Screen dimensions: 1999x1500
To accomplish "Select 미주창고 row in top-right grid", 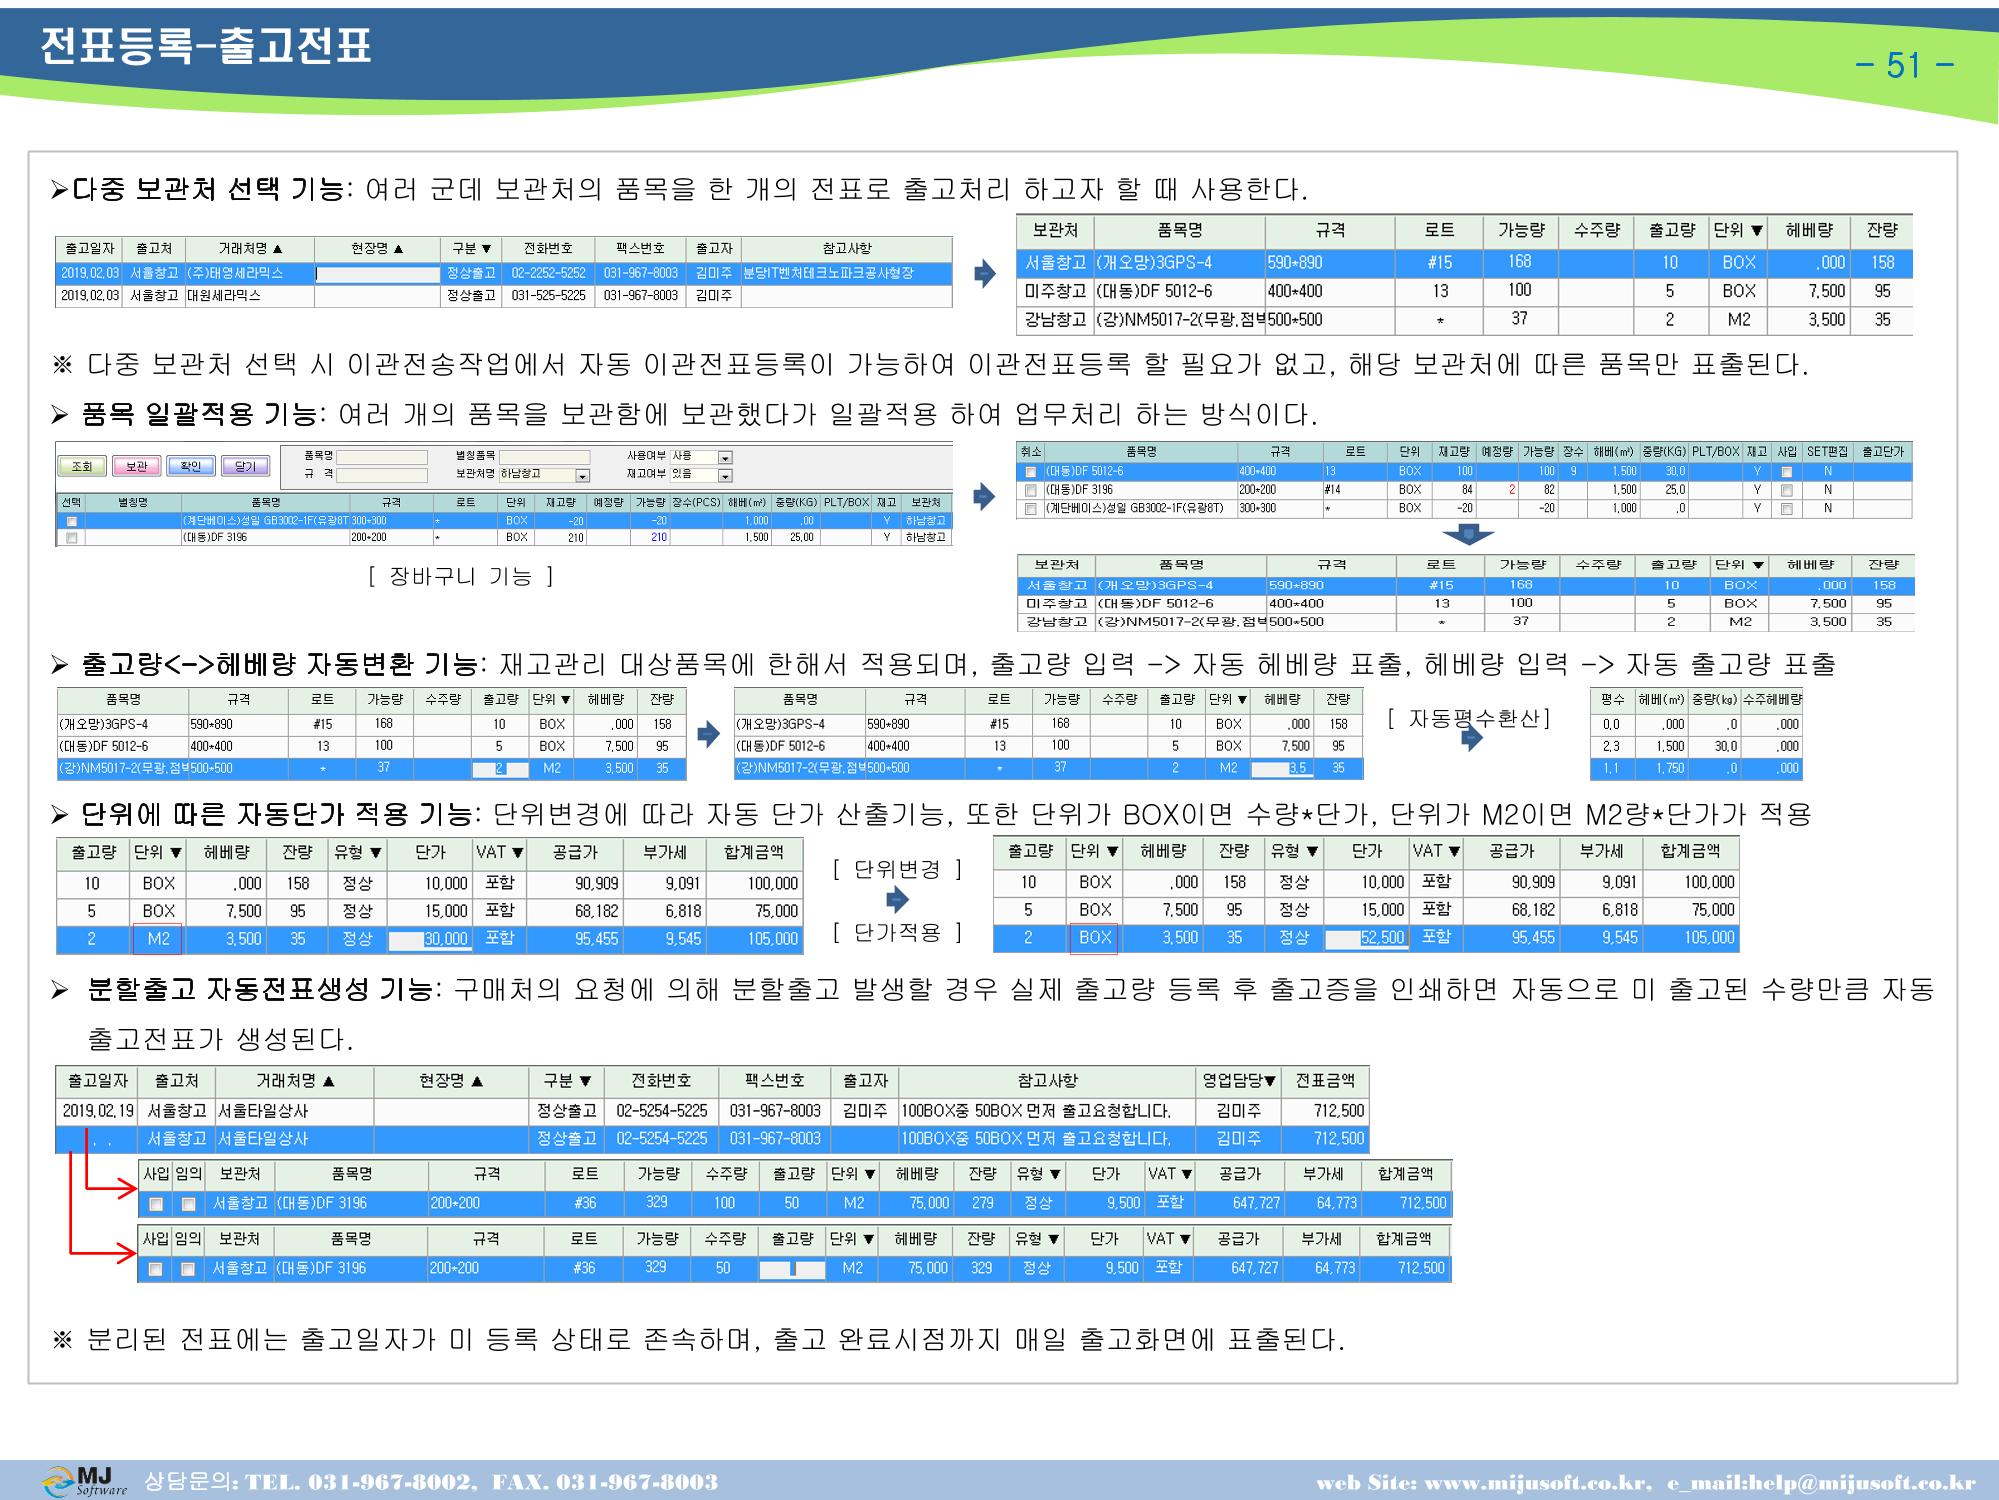I will [x=1464, y=291].
